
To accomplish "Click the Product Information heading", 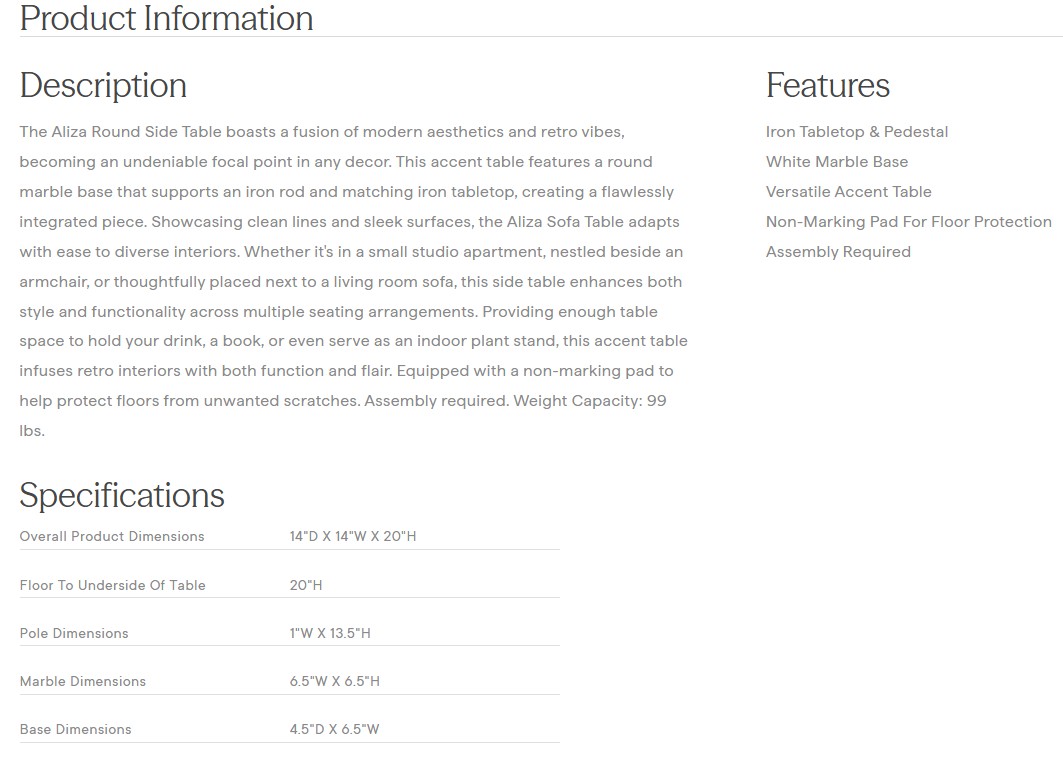I will pos(166,18).
